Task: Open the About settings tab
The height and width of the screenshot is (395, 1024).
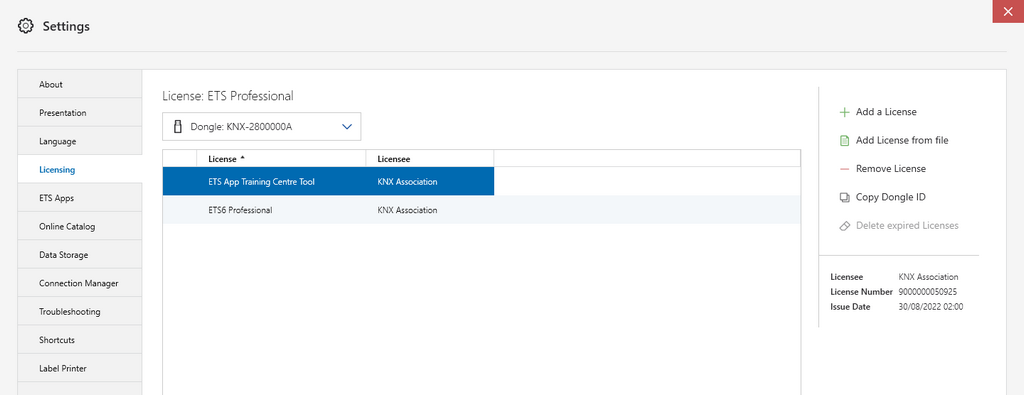Action: 80,84
